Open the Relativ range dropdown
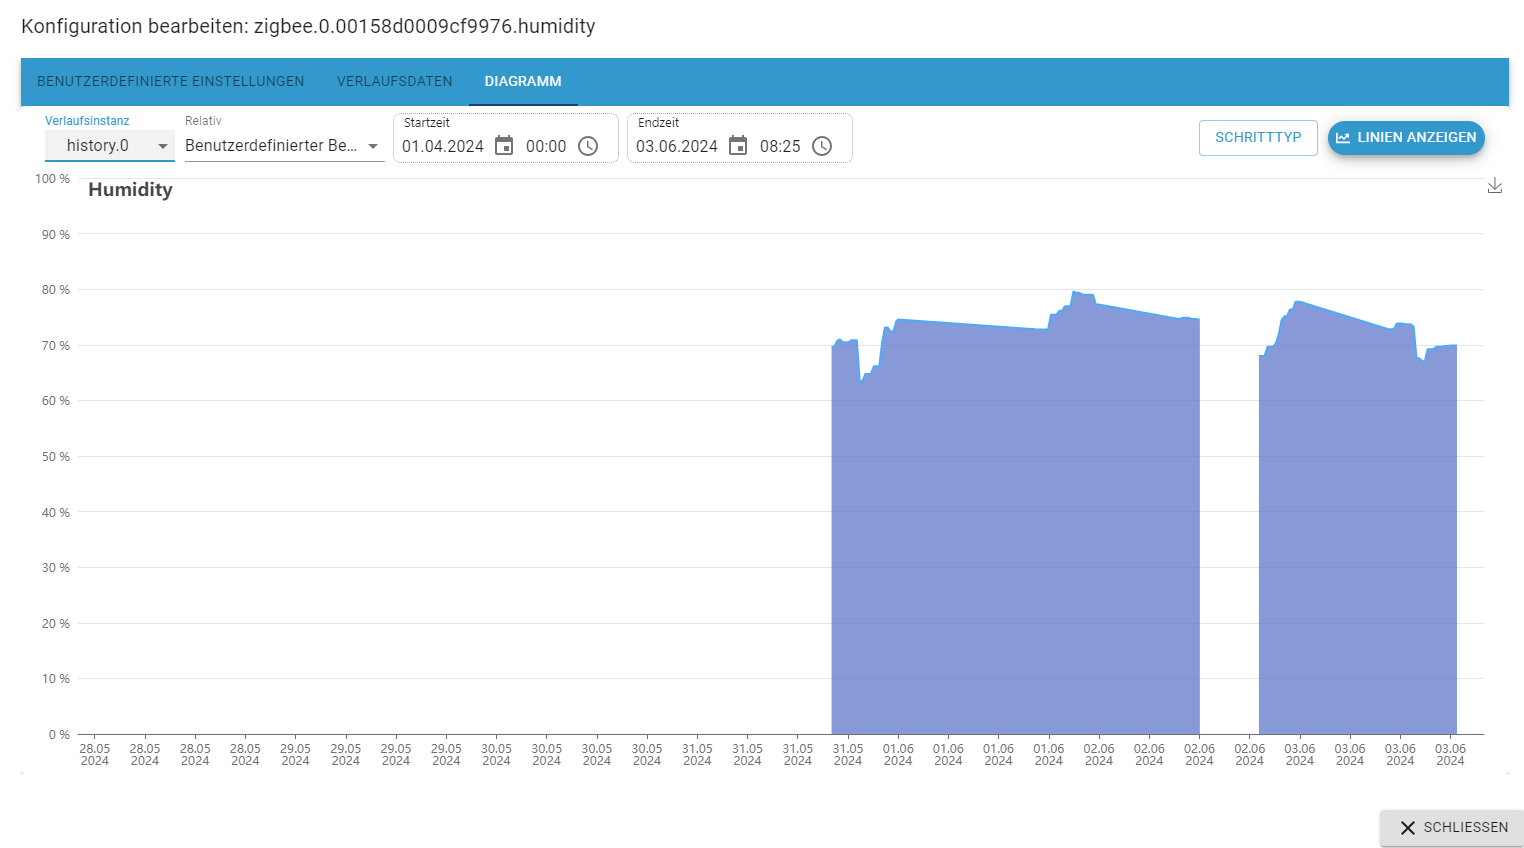 point(284,146)
